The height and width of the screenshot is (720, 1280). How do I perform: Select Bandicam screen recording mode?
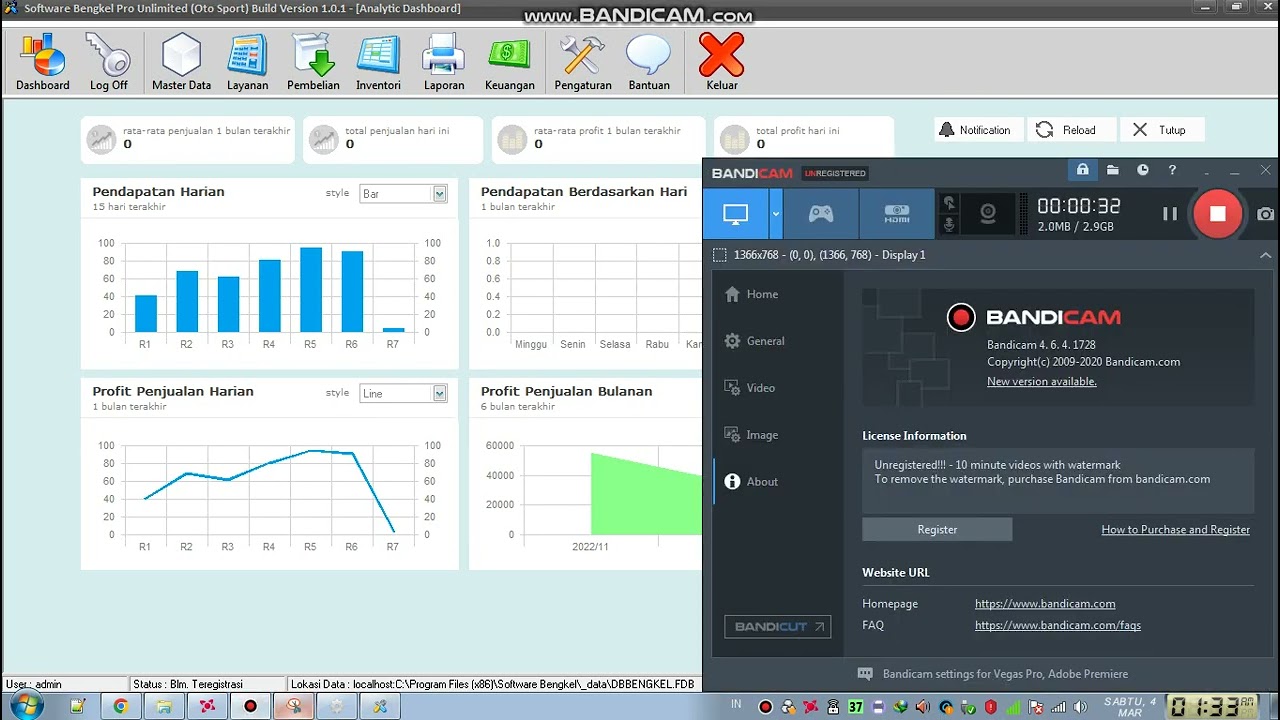pyautogui.click(x=735, y=214)
